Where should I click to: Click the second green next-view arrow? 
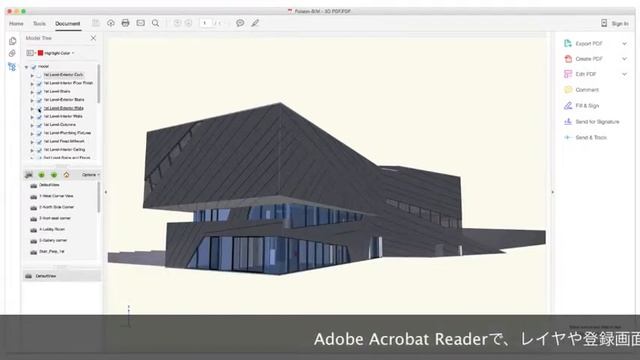[x=54, y=175]
